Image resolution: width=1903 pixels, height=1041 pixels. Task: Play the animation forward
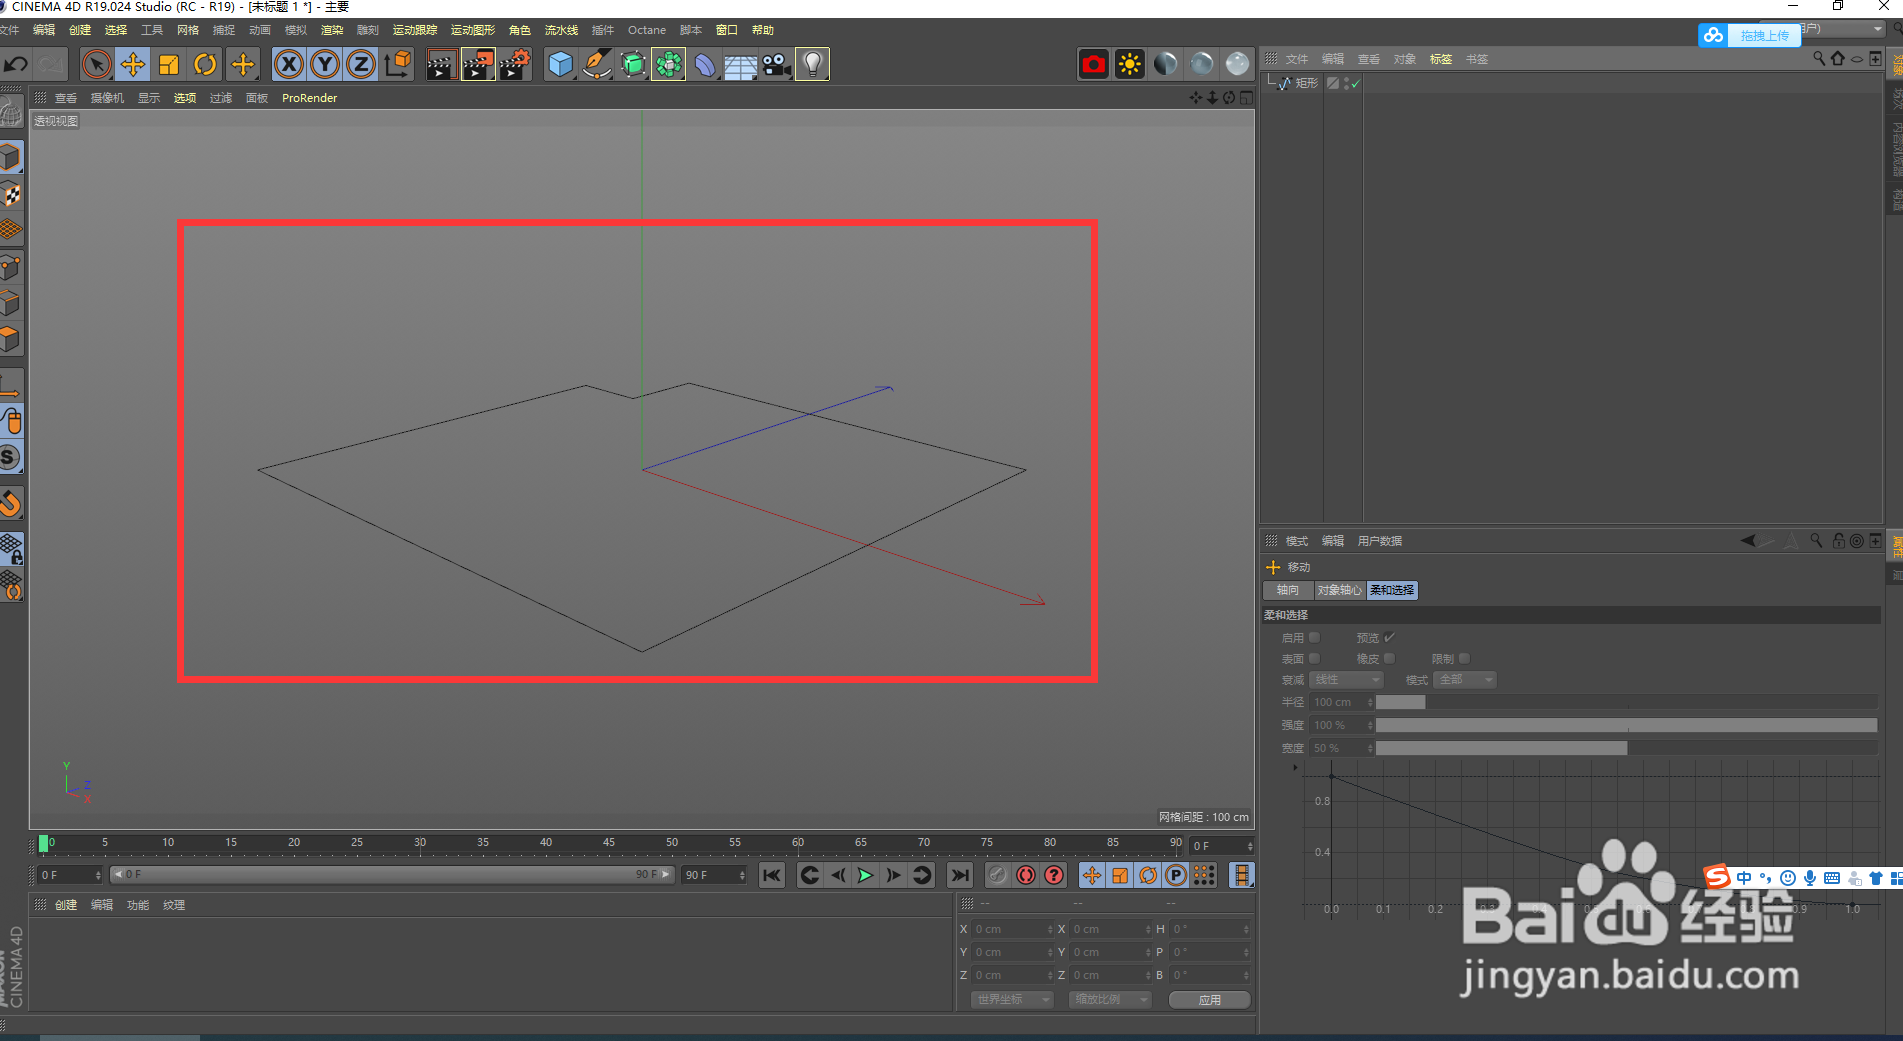pyautogui.click(x=865, y=875)
